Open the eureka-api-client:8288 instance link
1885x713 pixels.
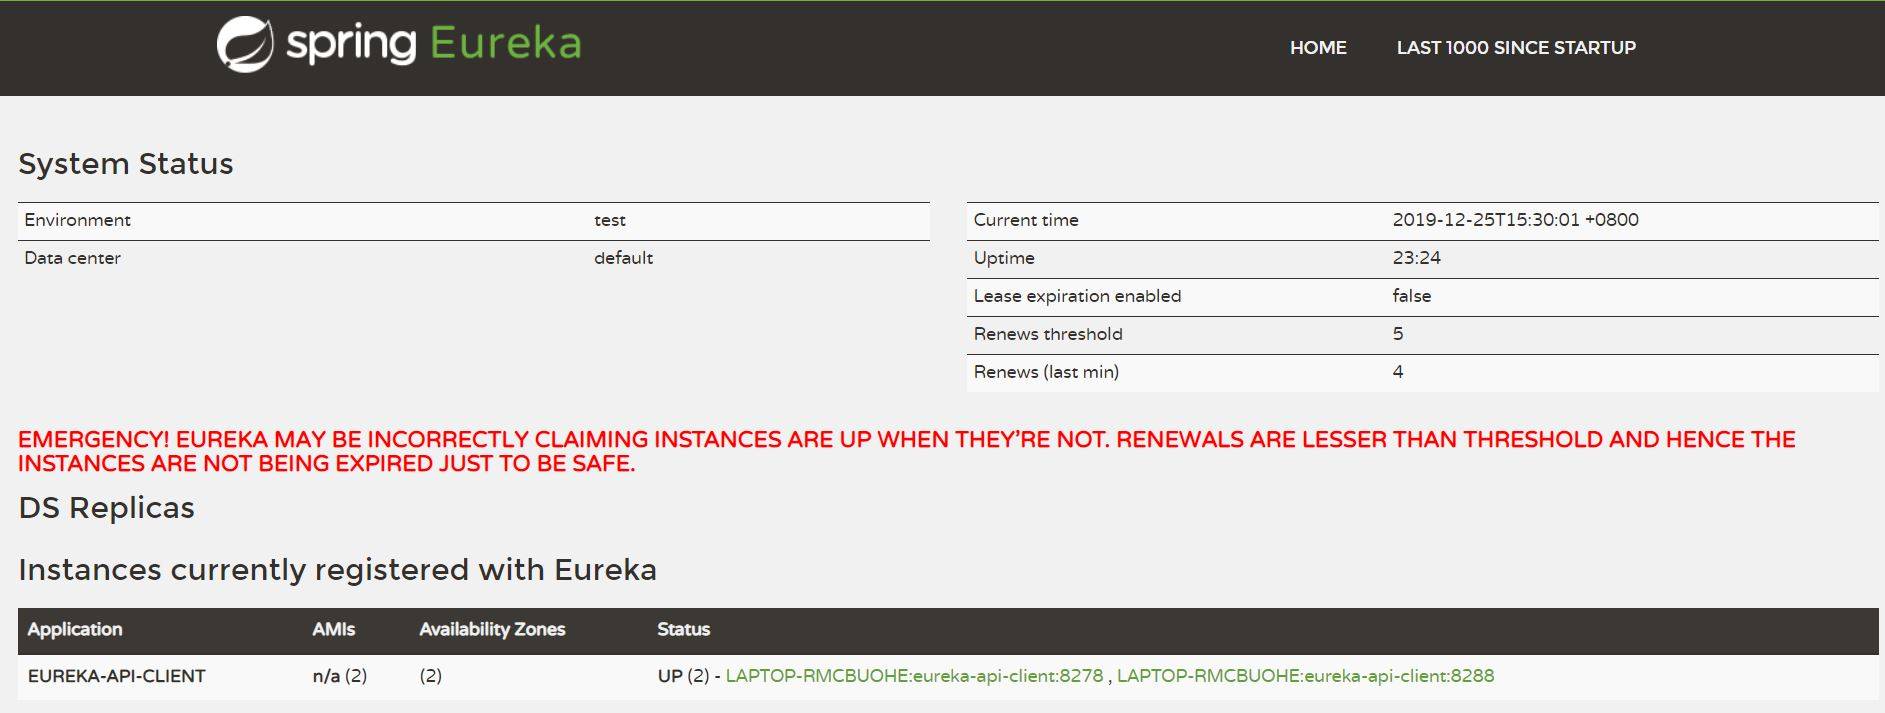click(1305, 676)
